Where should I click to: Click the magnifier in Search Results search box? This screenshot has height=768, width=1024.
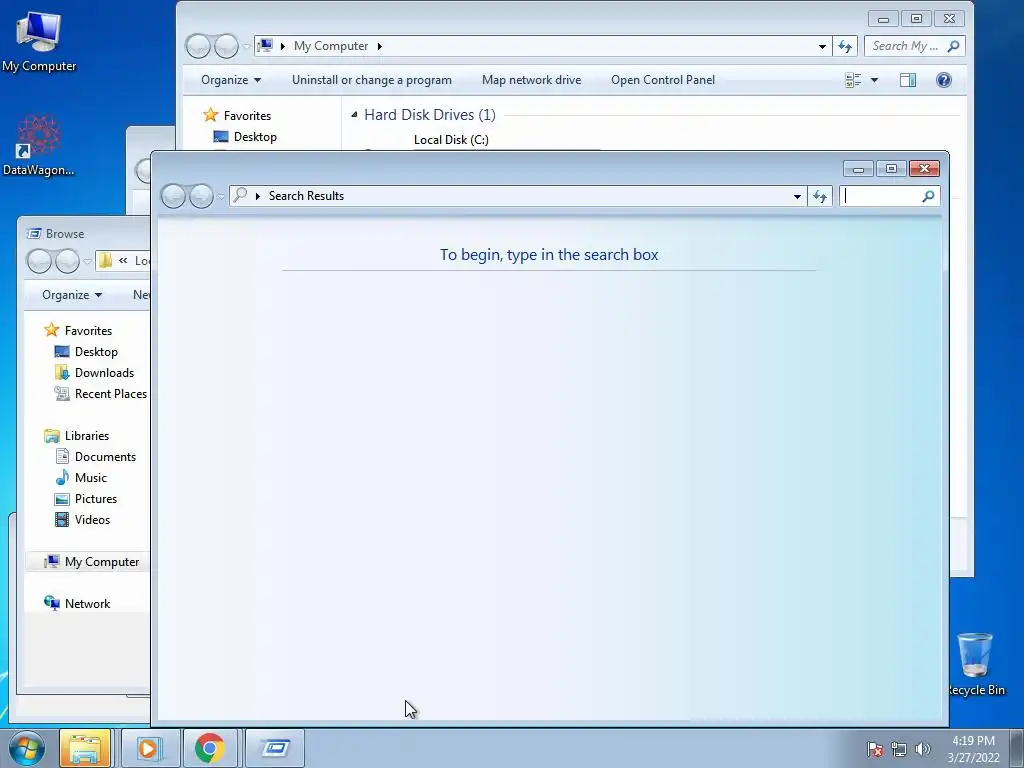click(x=928, y=196)
